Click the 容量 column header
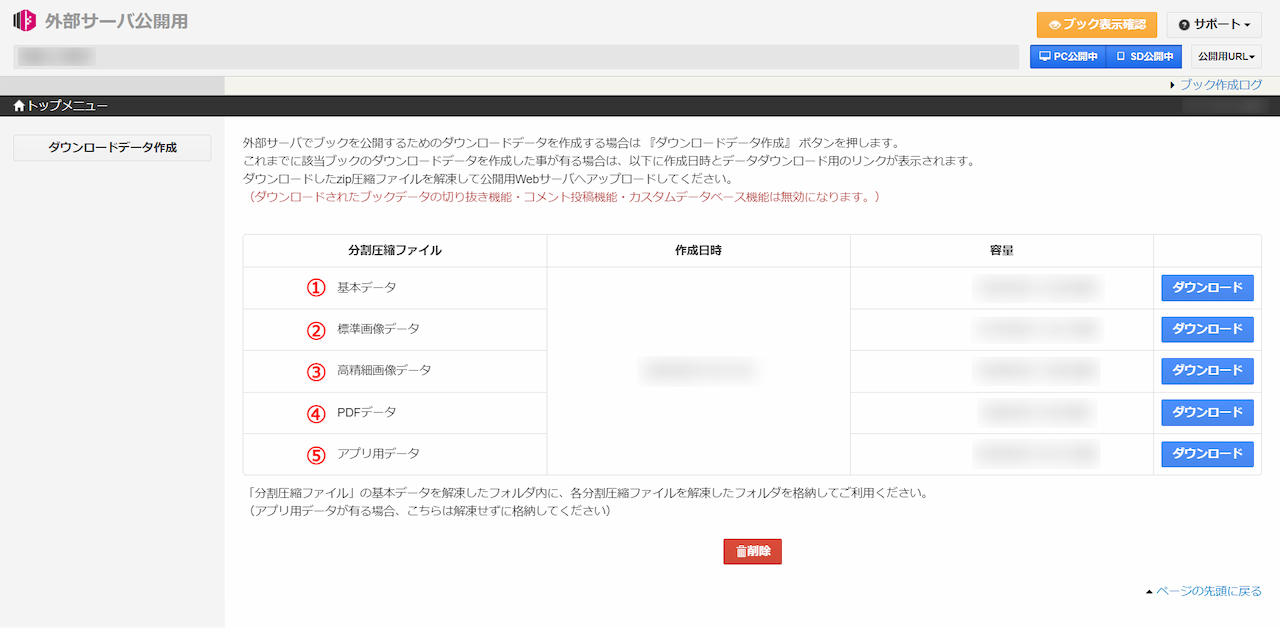Viewport: 1280px width, 628px height. [1001, 250]
